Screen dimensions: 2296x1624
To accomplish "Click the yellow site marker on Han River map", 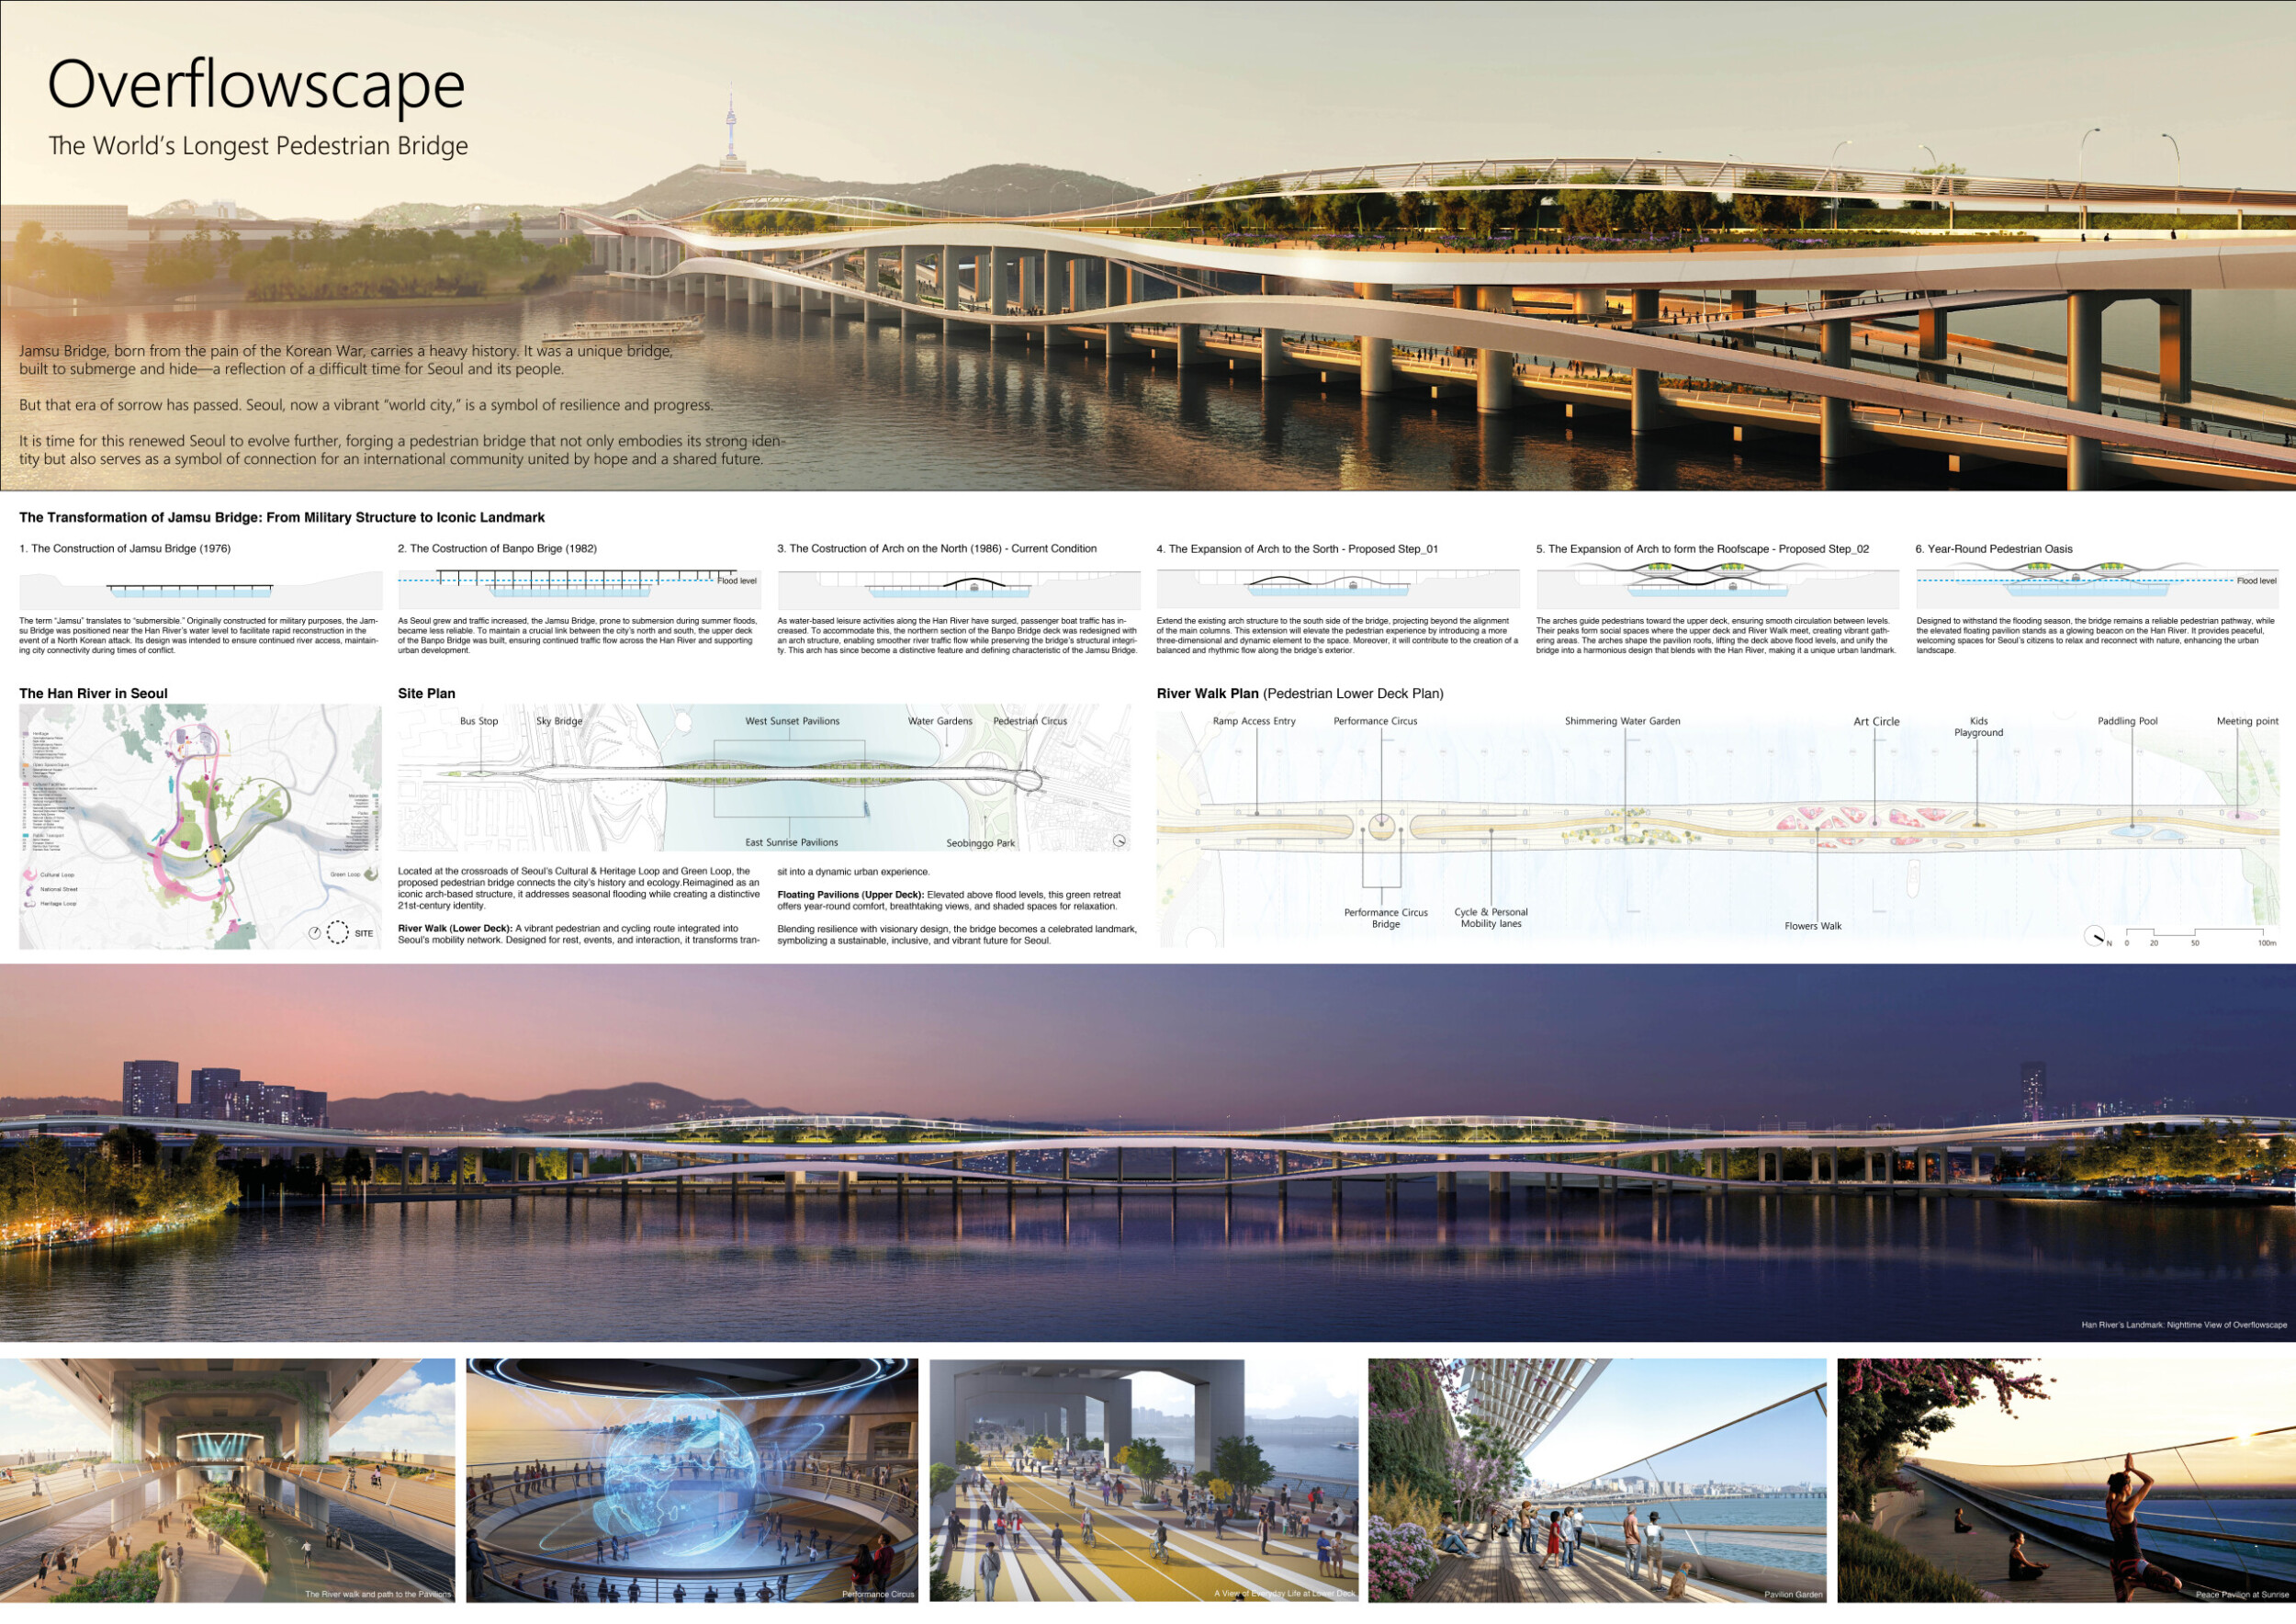I will pos(216,855).
